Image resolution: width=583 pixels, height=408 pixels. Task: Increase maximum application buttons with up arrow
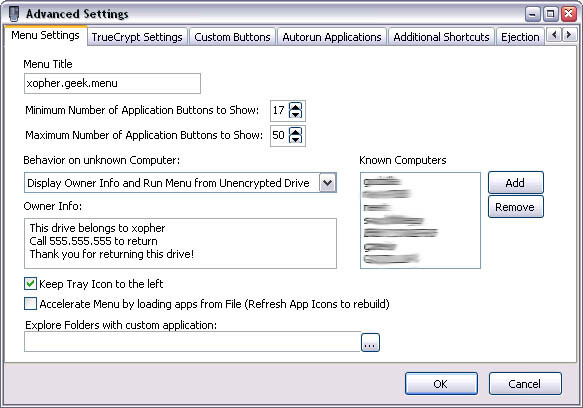(x=296, y=131)
